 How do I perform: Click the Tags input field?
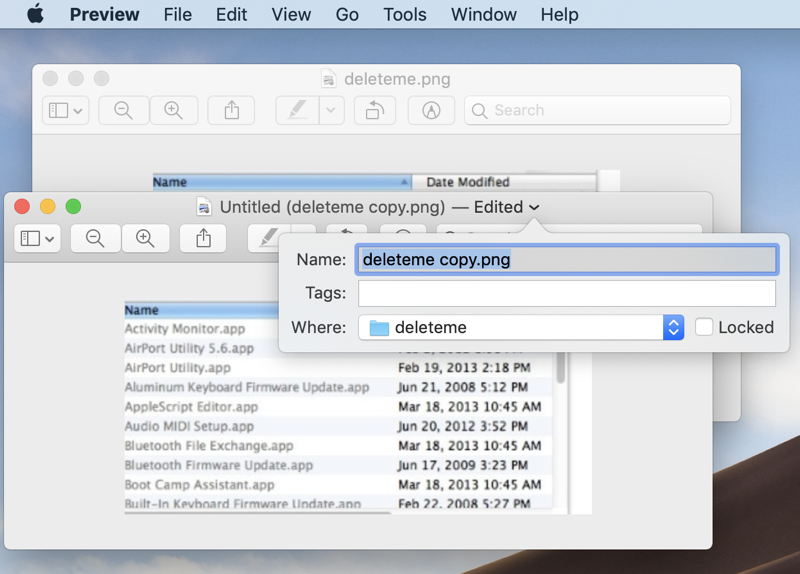[566, 293]
